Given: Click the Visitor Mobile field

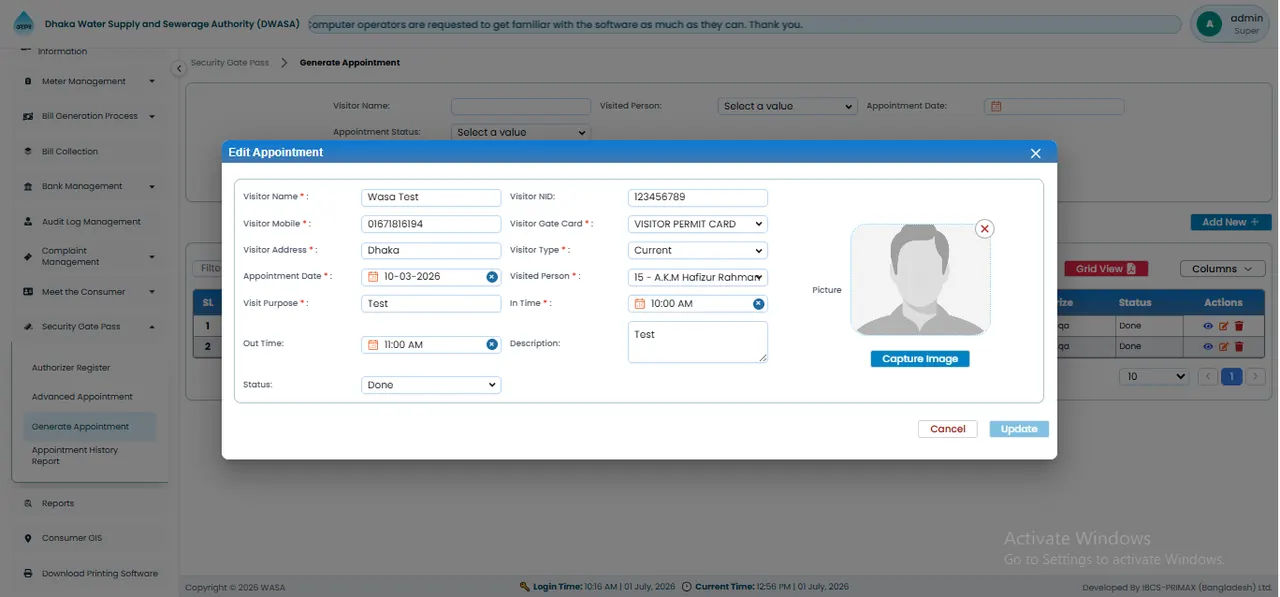Looking at the screenshot, I should (x=431, y=224).
